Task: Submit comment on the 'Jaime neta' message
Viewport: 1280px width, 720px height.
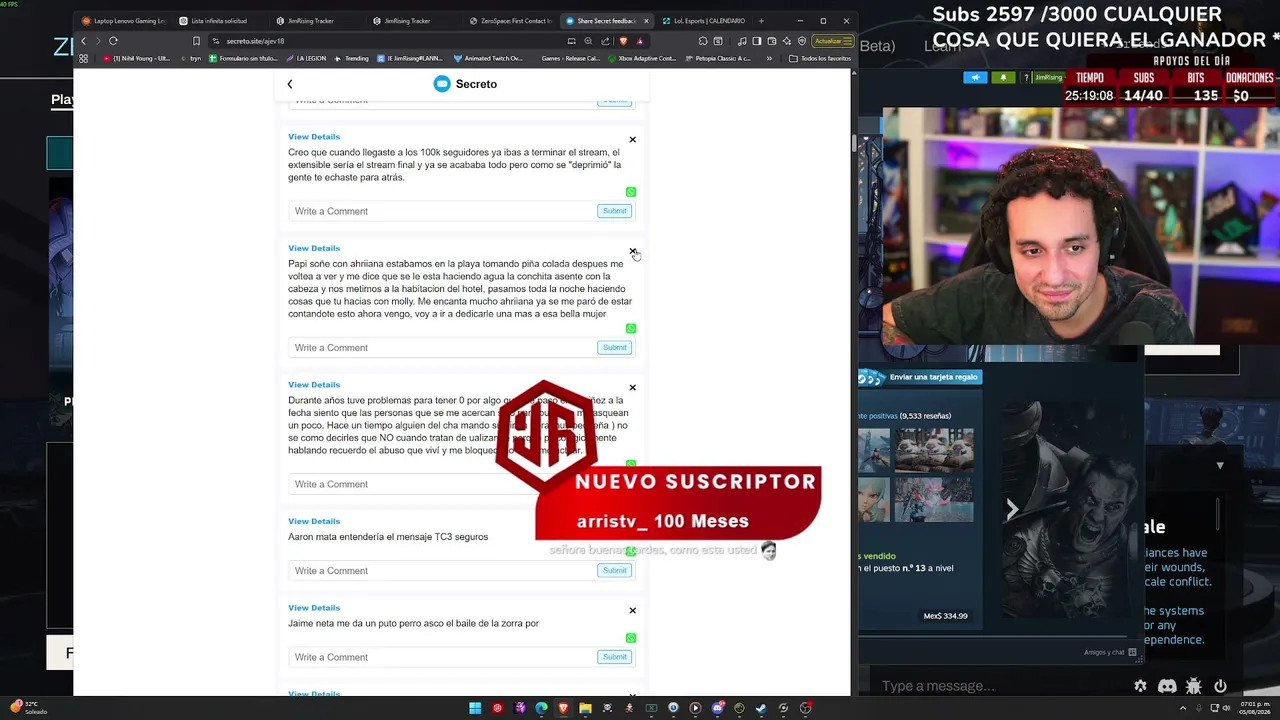Action: point(614,657)
